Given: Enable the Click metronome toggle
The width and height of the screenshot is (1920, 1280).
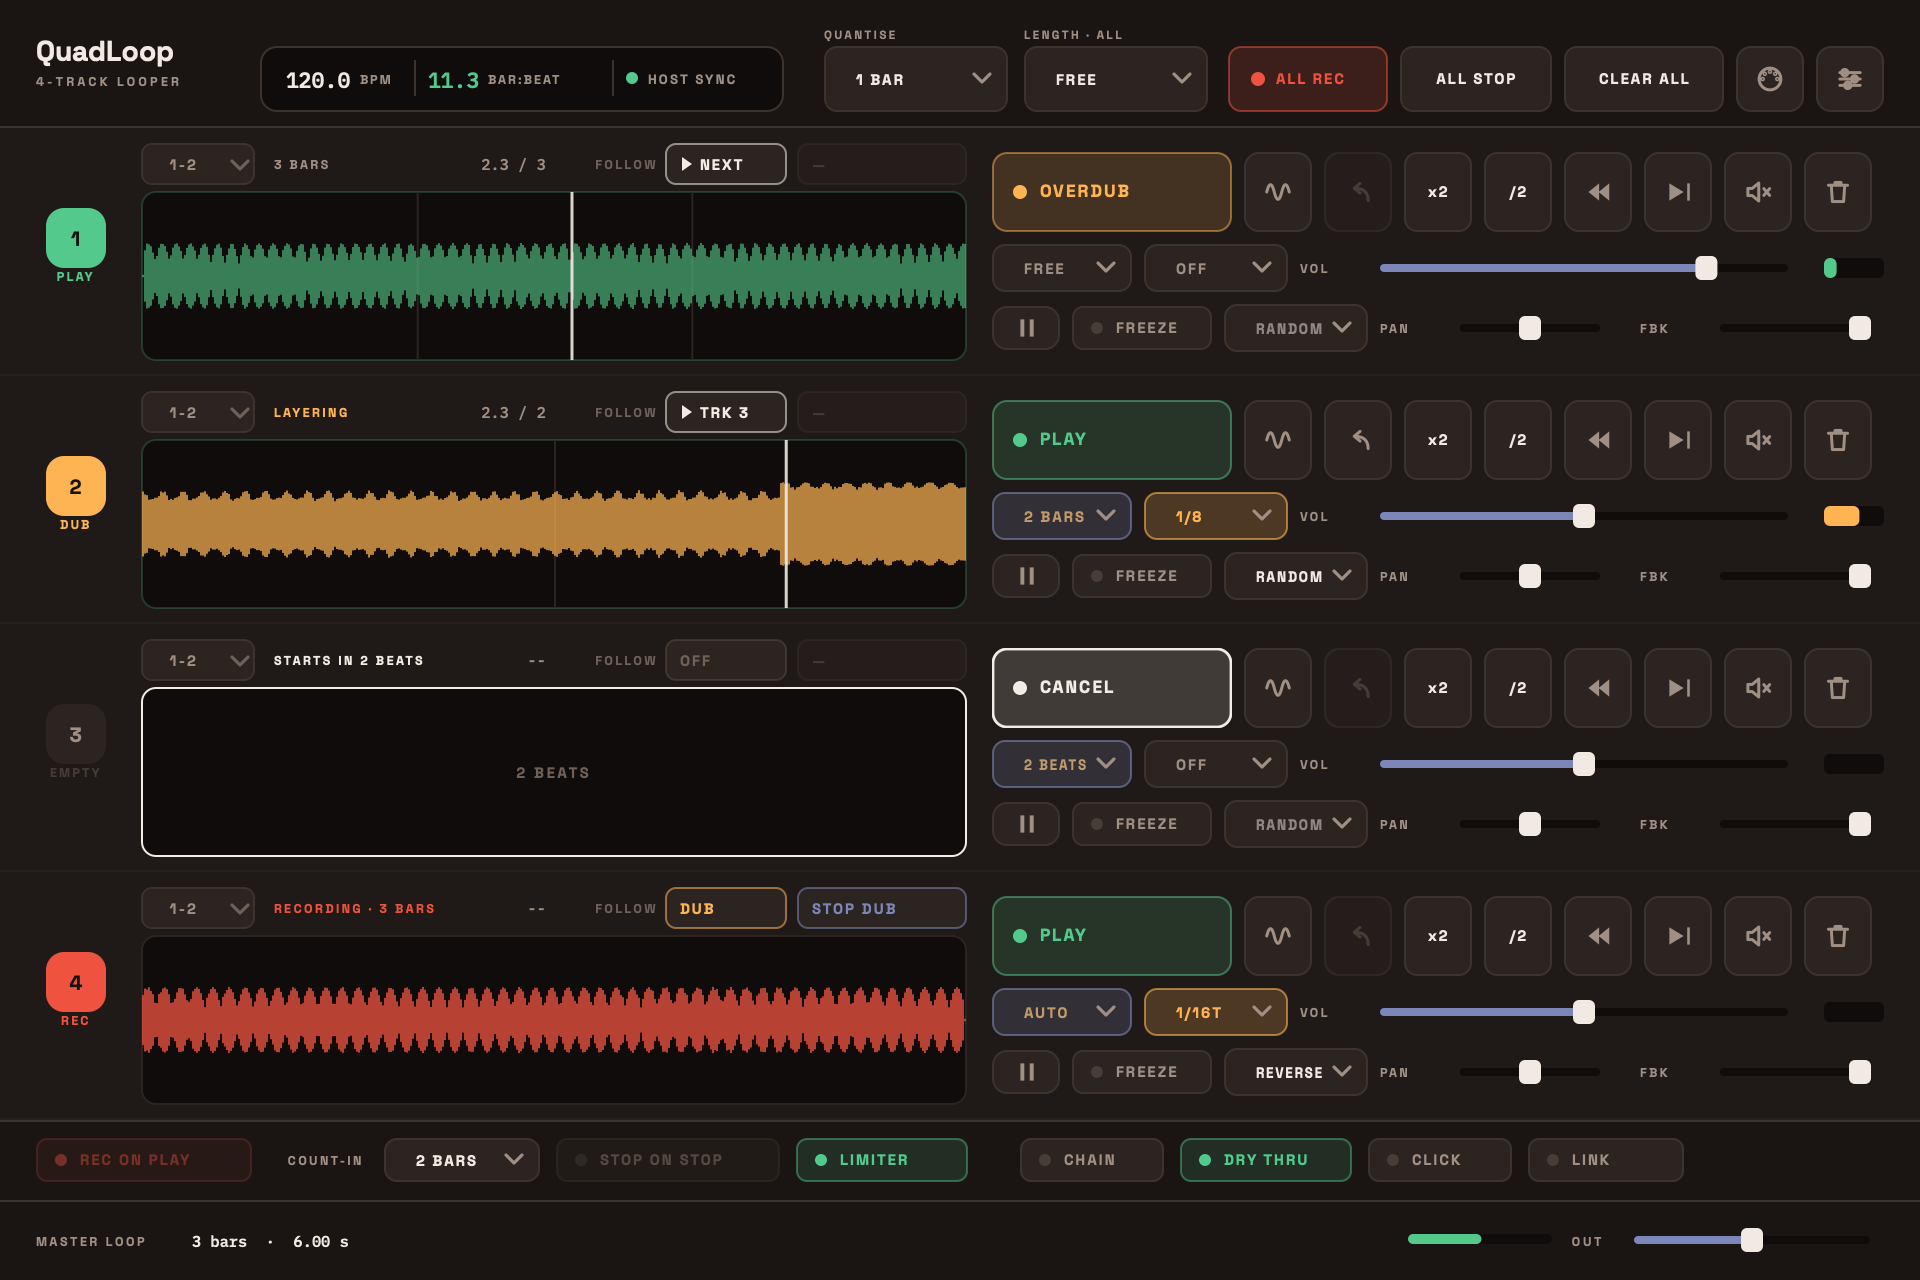Looking at the screenshot, I should tap(1439, 1160).
